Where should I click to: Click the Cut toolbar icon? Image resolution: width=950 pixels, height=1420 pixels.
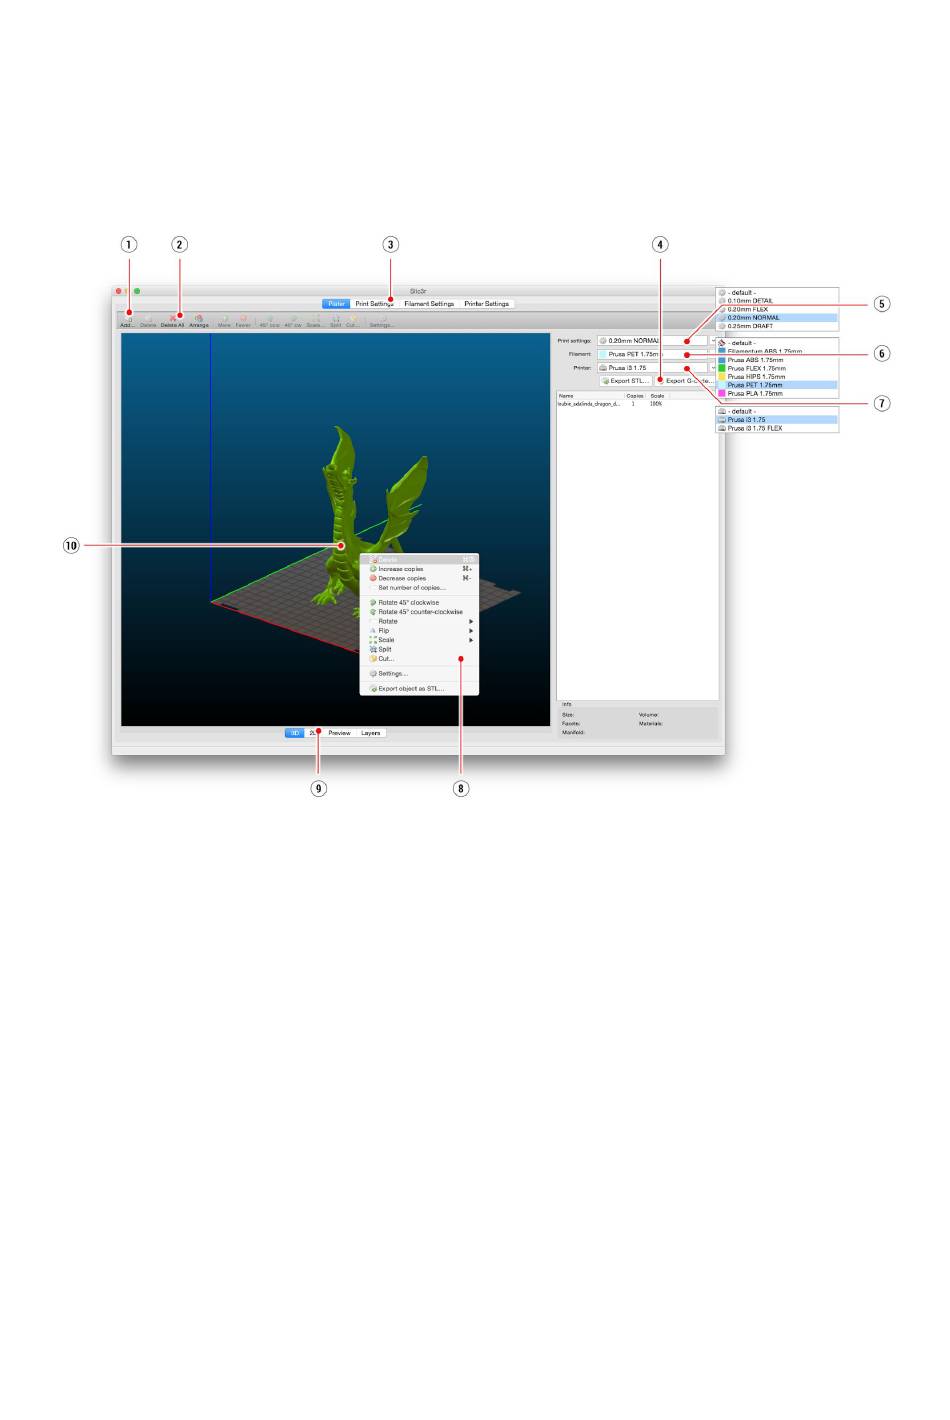(352, 321)
